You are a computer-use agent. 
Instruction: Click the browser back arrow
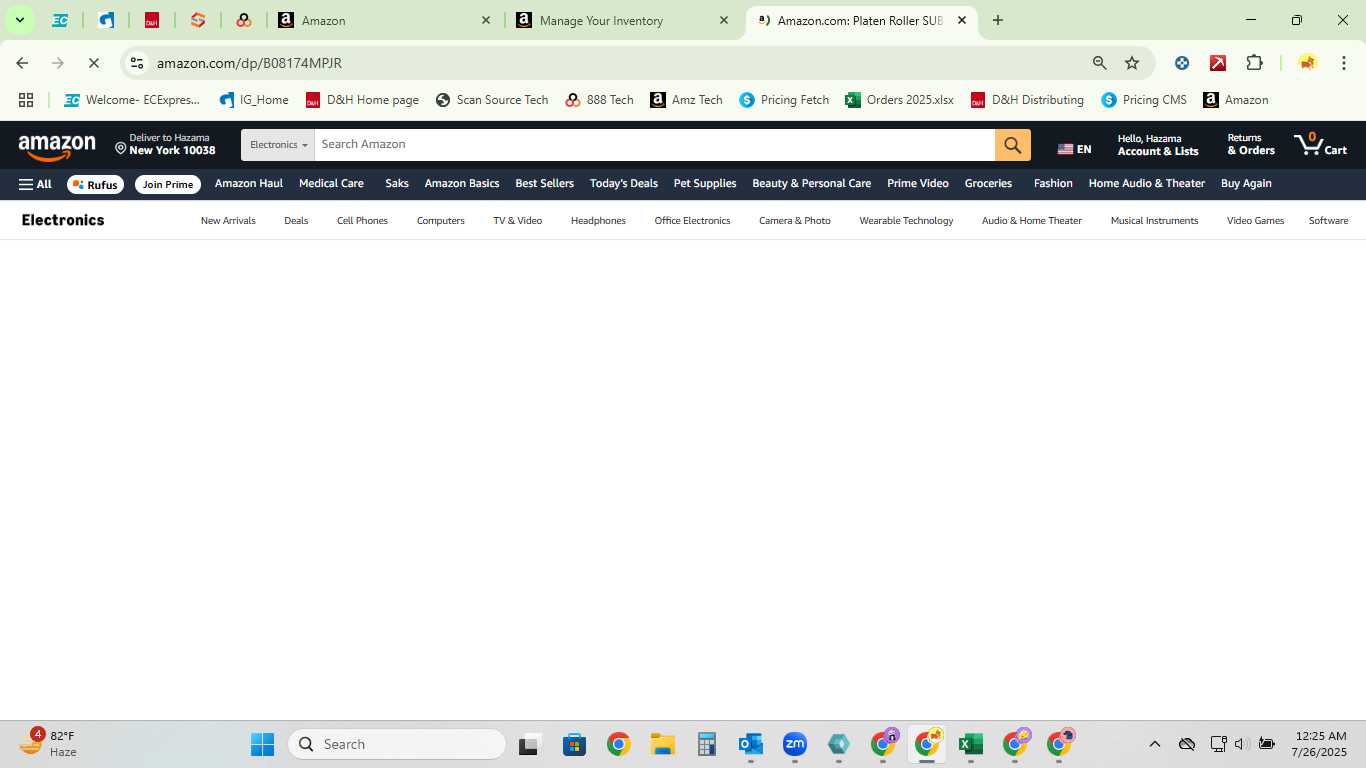click(22, 63)
